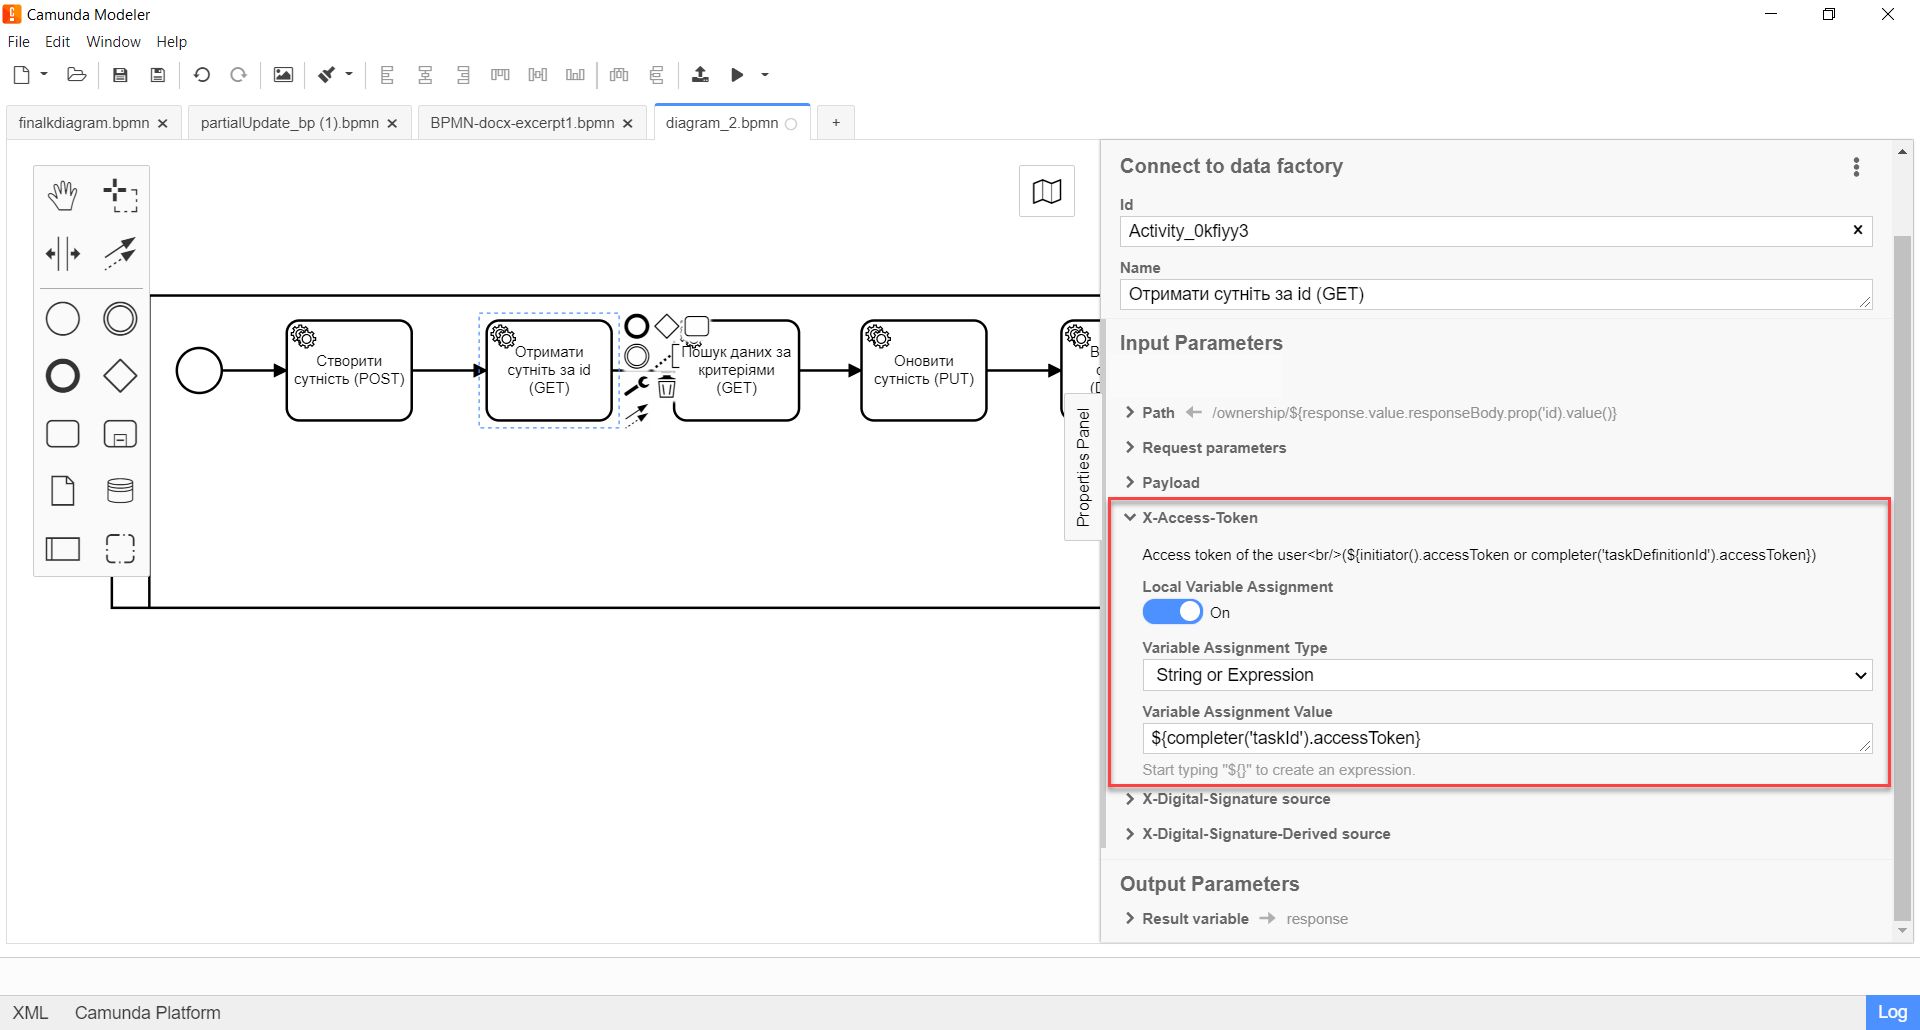Create an intermediate event from the palette
This screenshot has height=1030, width=1920.
click(120, 319)
